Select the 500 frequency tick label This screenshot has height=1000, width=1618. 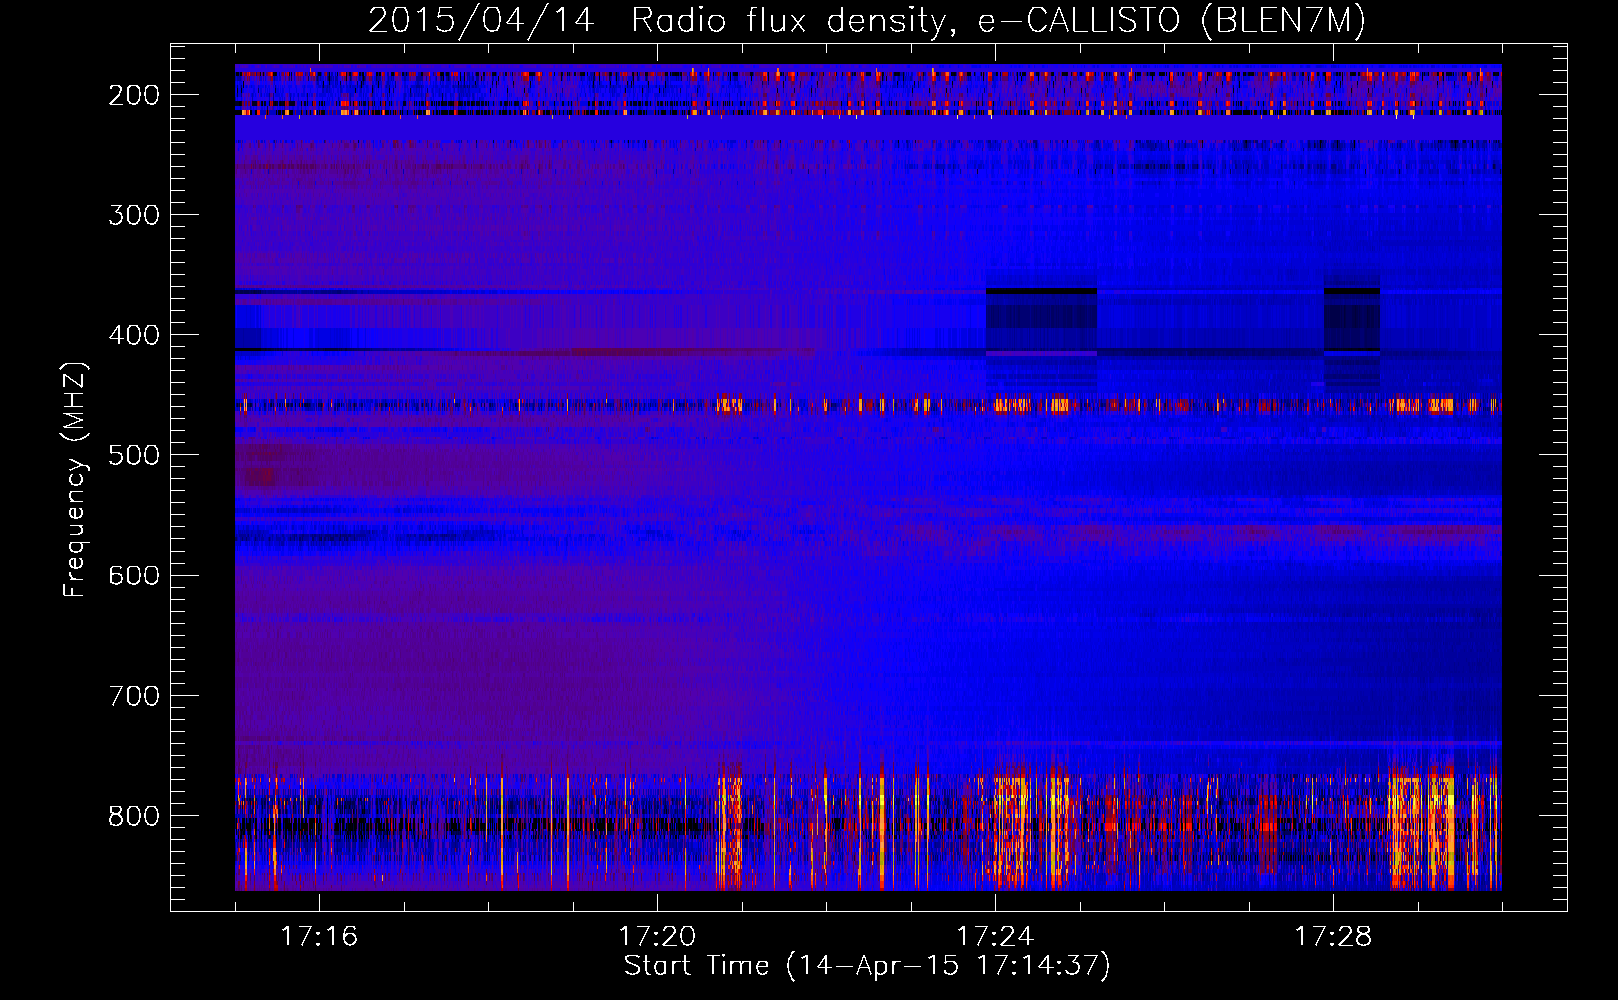(134, 455)
